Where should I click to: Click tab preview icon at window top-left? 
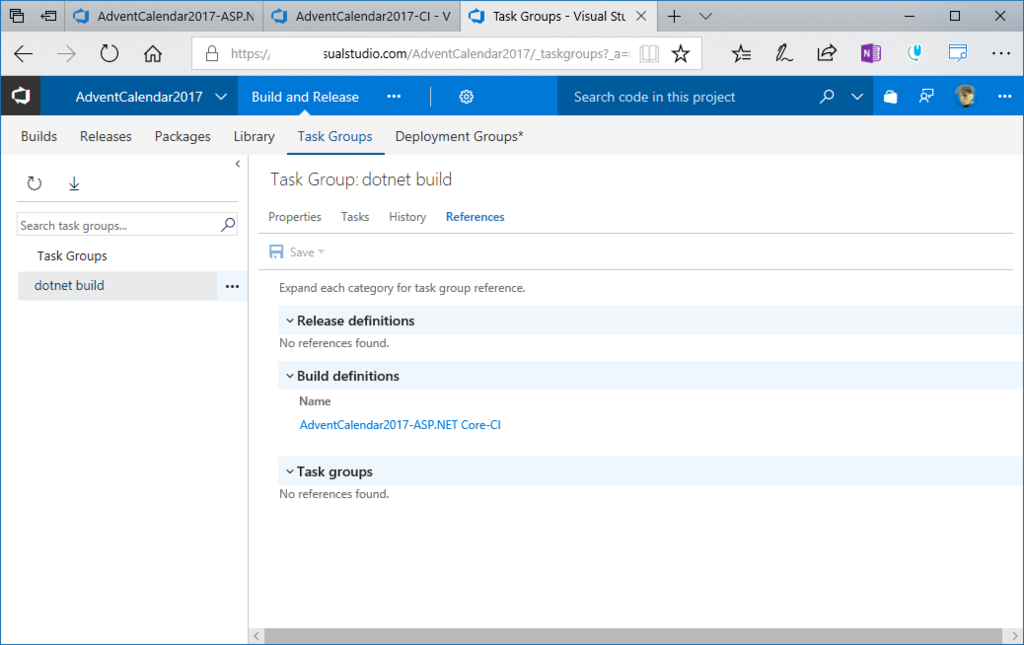17,16
